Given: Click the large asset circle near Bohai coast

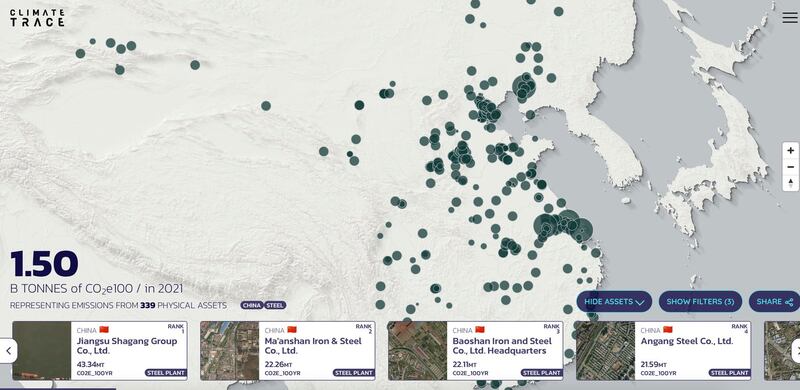Looking at the screenshot, I should click(524, 85).
